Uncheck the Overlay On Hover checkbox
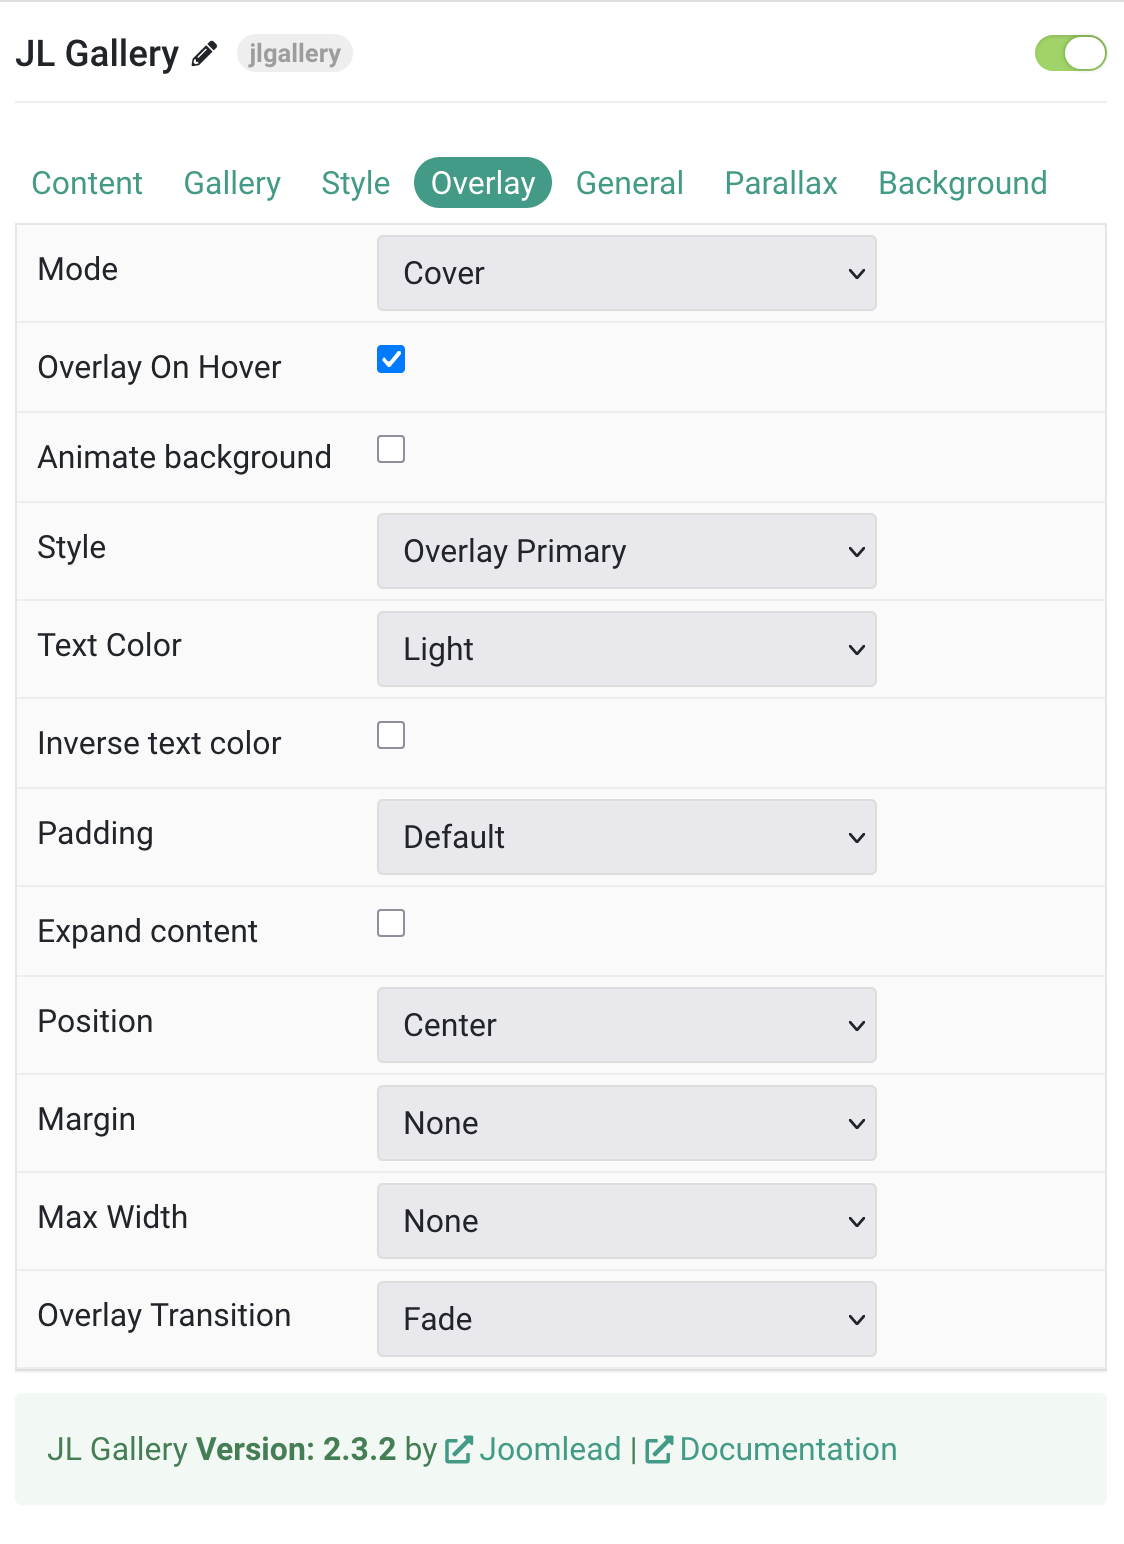1124x1544 pixels. click(391, 359)
